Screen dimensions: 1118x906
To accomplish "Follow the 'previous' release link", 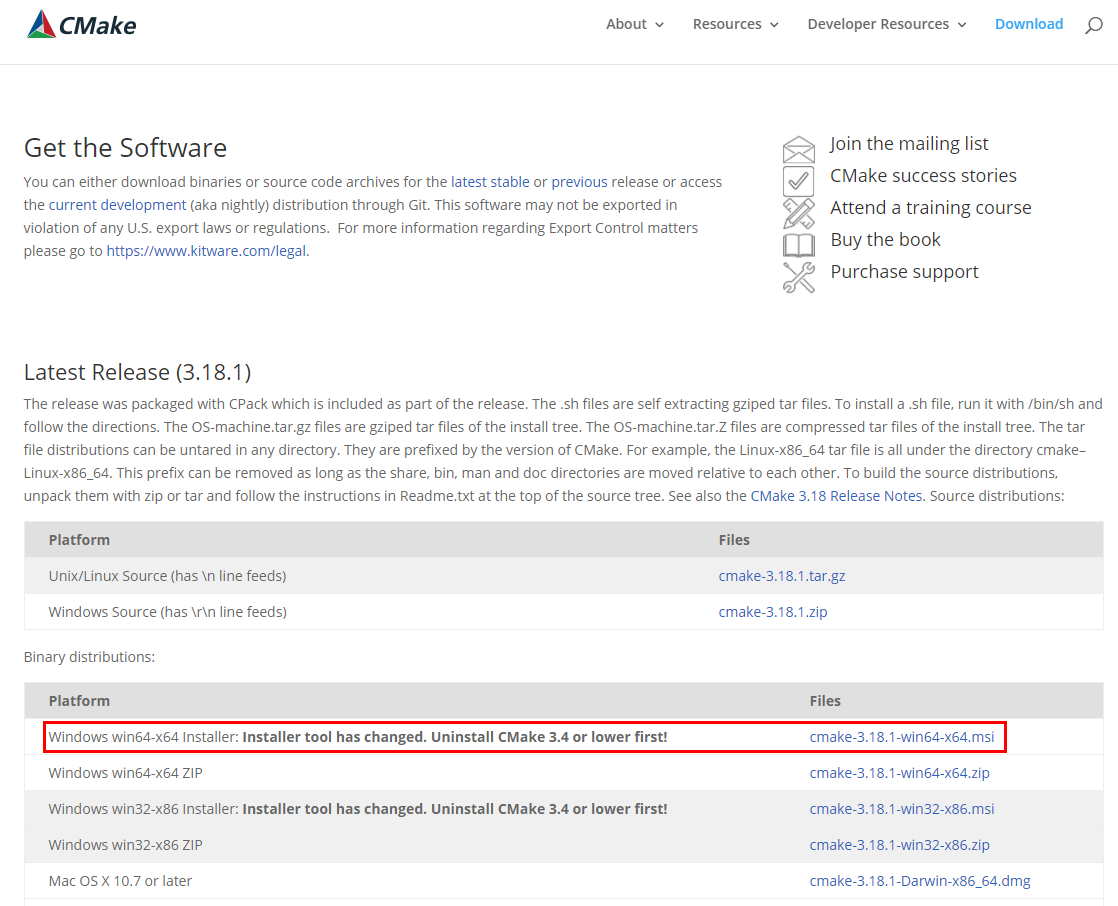I will [579, 182].
